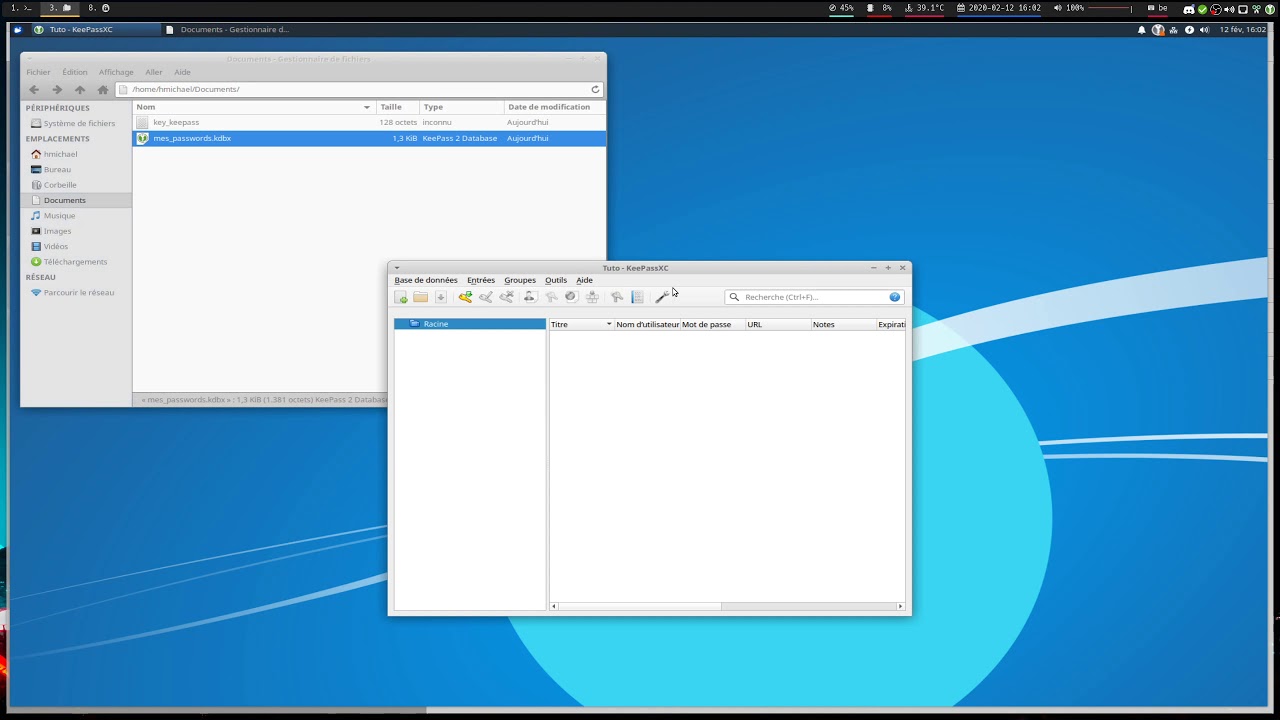Go to home folder in file manager
This screenshot has width=1280, height=720.
pos(102,90)
